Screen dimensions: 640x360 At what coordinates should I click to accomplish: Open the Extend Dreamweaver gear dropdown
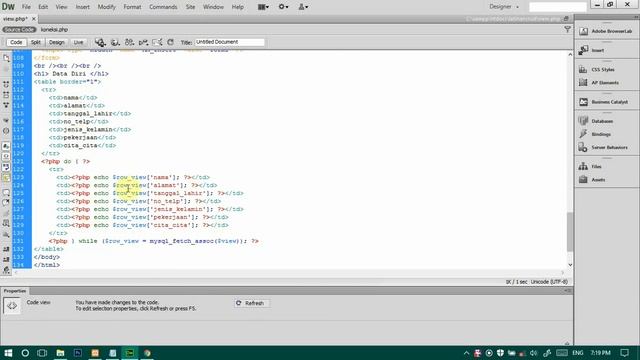click(283, 7)
